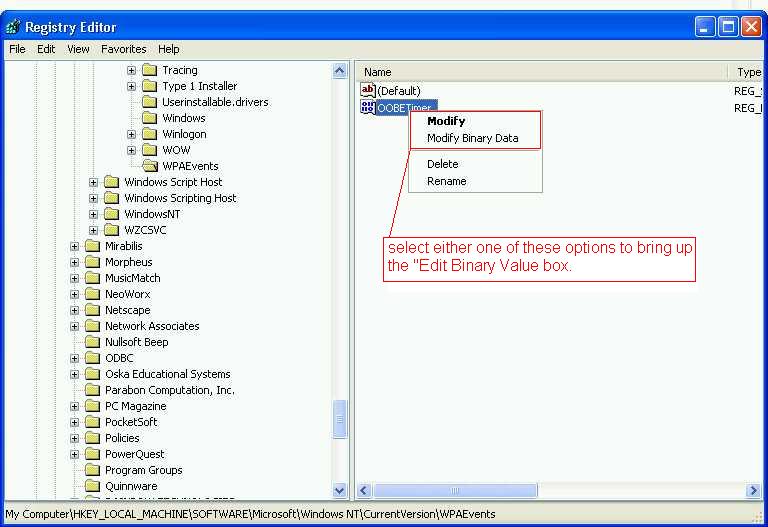Screen dimensions: 768x527
Task: Click the Quinnware folder icon
Action: point(93,486)
